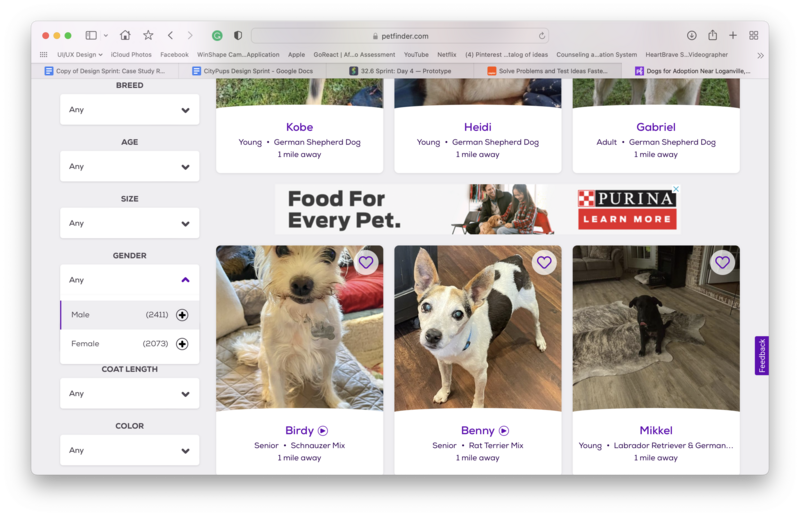This screenshot has height=516, width=800.
Task: Open the Facebook bookmark
Action: 174,55
